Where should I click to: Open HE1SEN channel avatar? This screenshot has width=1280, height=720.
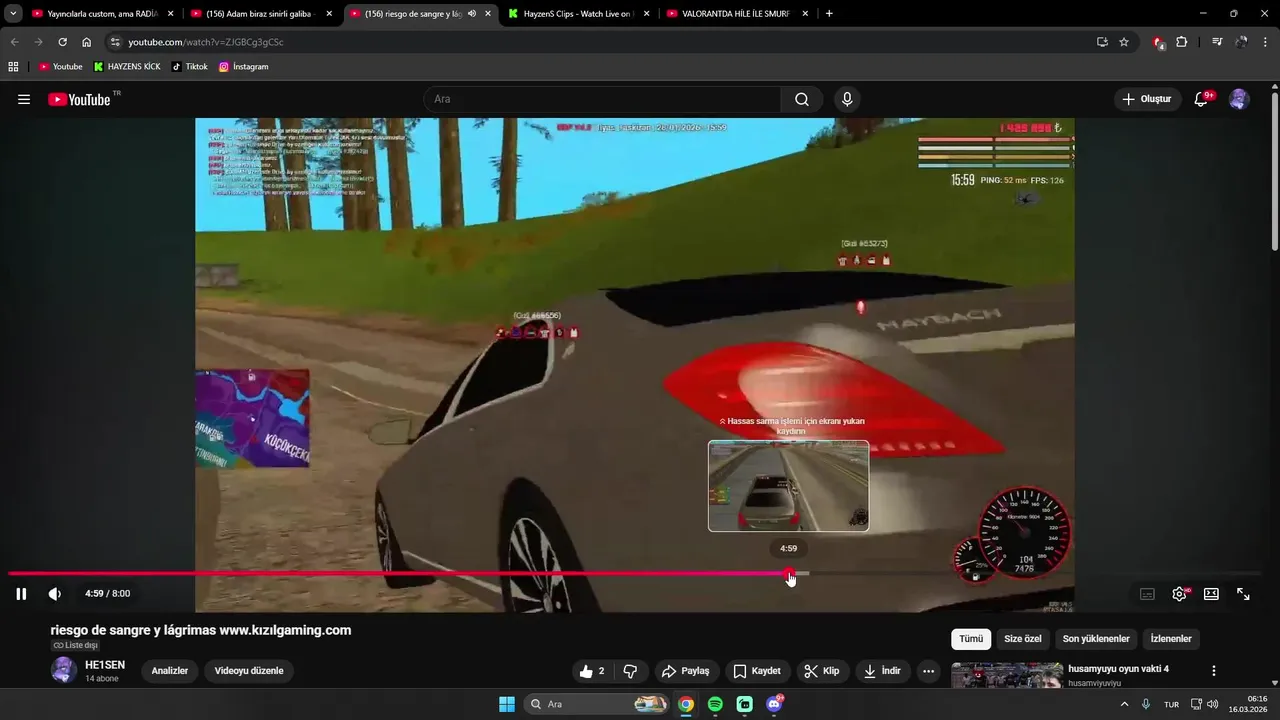[64, 670]
